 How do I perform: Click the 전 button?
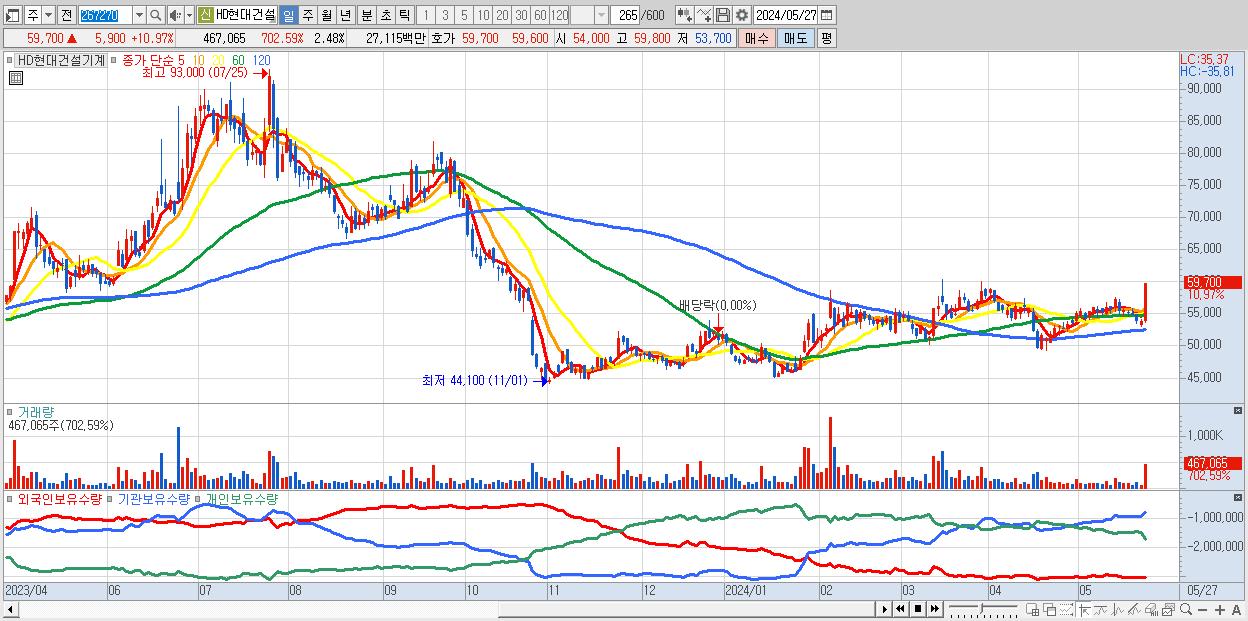pos(66,15)
